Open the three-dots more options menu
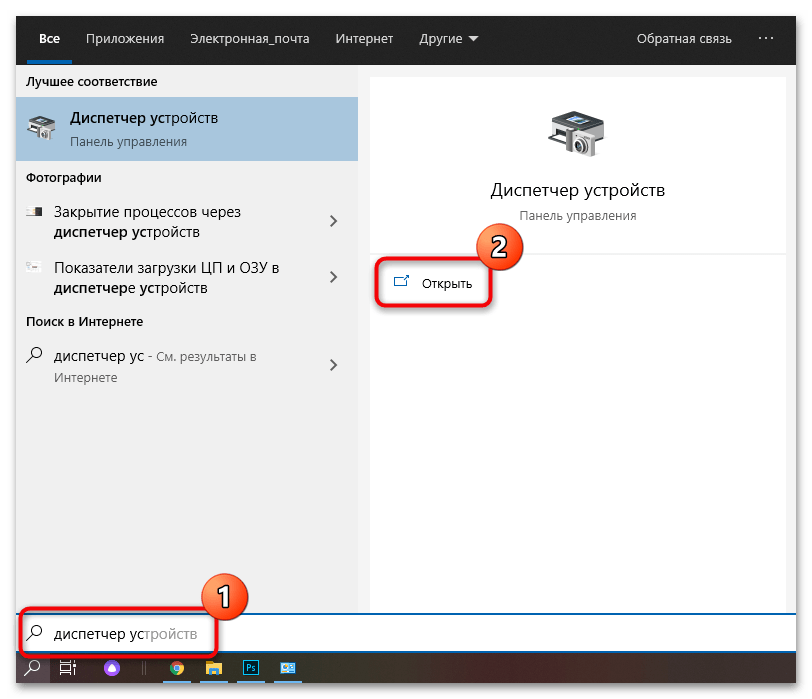The image size is (812, 699). pyautogui.click(x=766, y=39)
